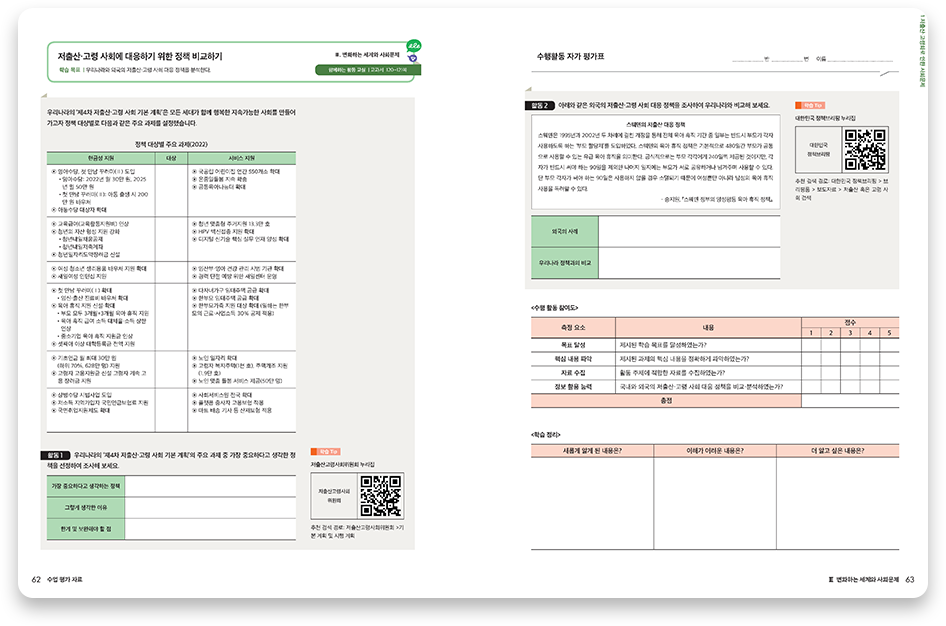Click the score column header '5'
Image resolution: width=946 pixels, height=626 pixels.
[889, 333]
